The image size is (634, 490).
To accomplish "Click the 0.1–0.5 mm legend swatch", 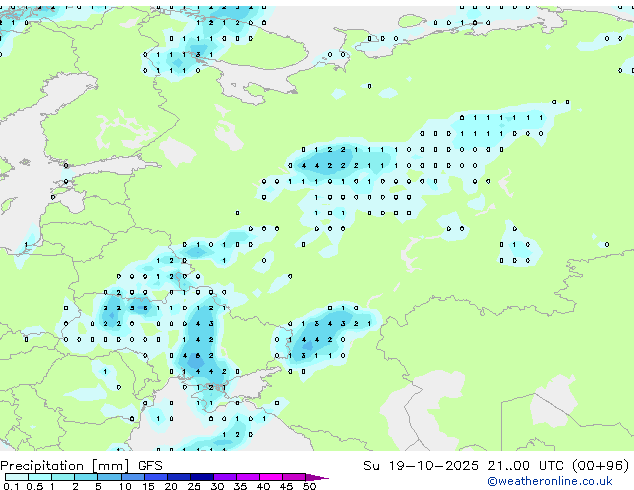I will [x=17, y=477].
